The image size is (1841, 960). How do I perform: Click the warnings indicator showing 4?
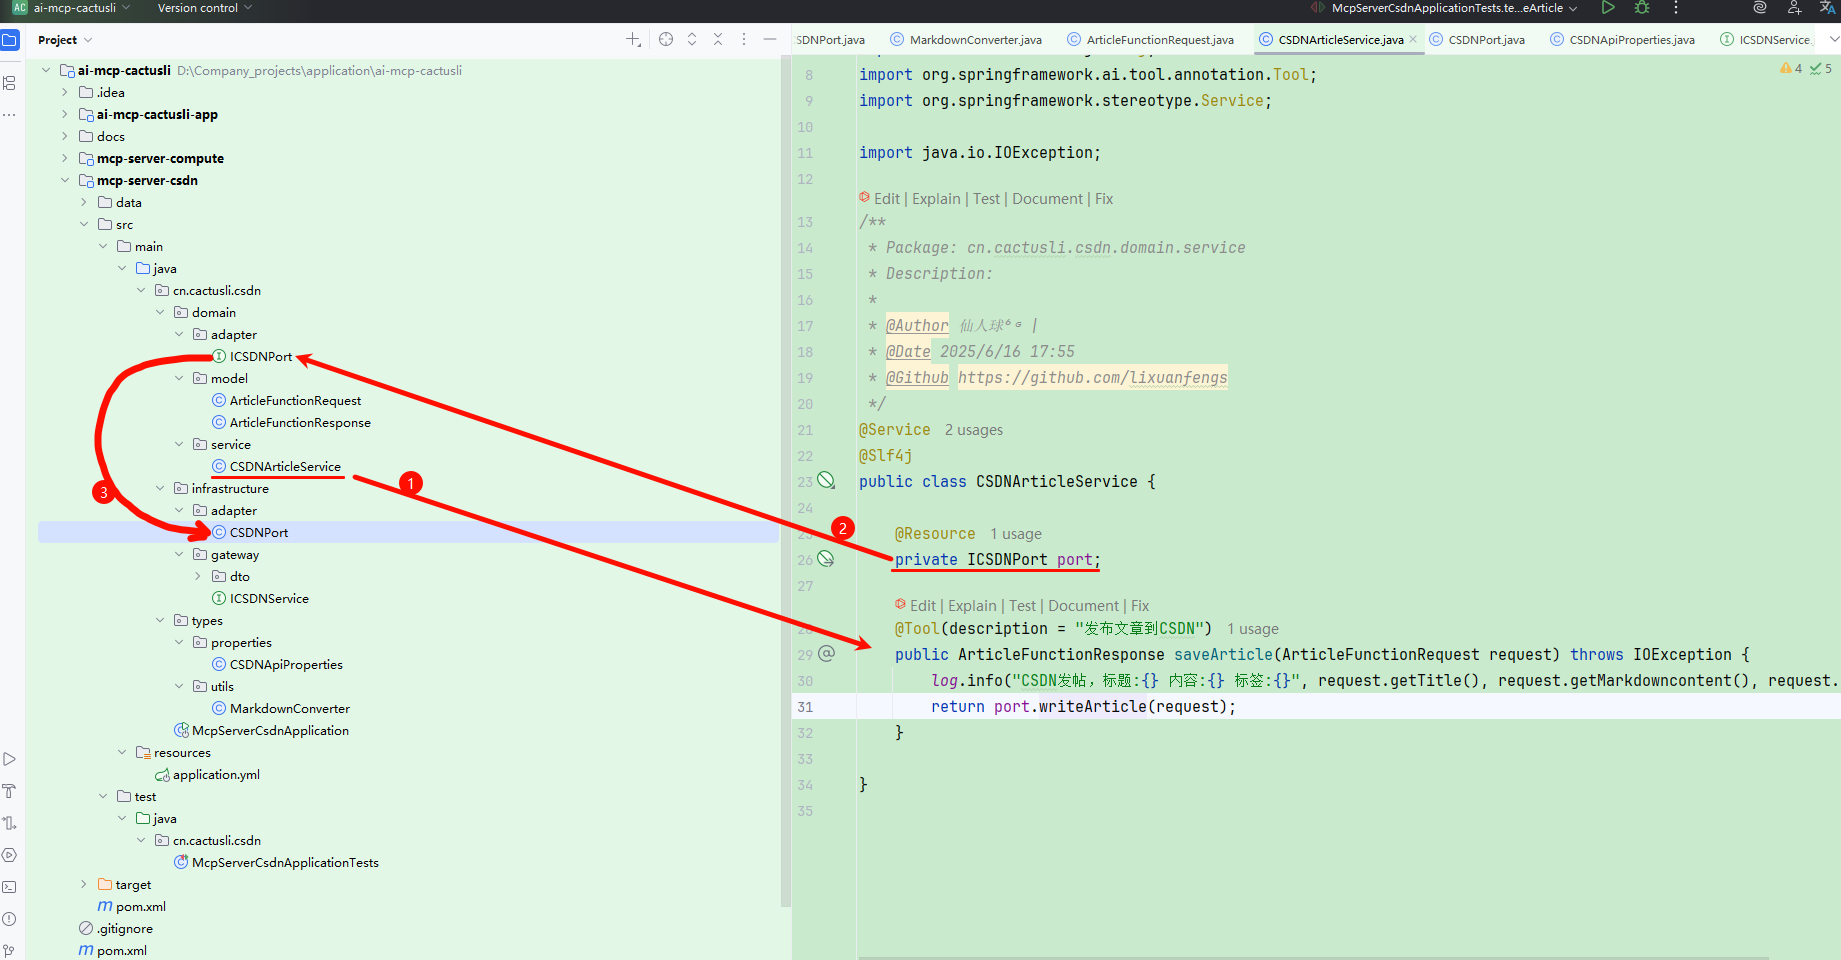[x=1791, y=68]
